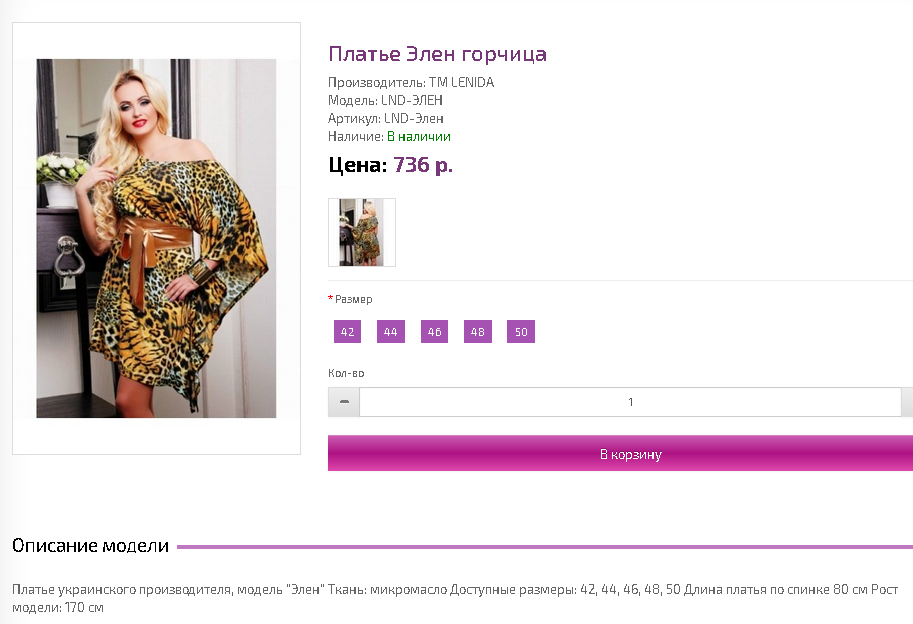Screen dimensions: 913x624
Task: Enlarge the main product photo
Action: coord(156,238)
